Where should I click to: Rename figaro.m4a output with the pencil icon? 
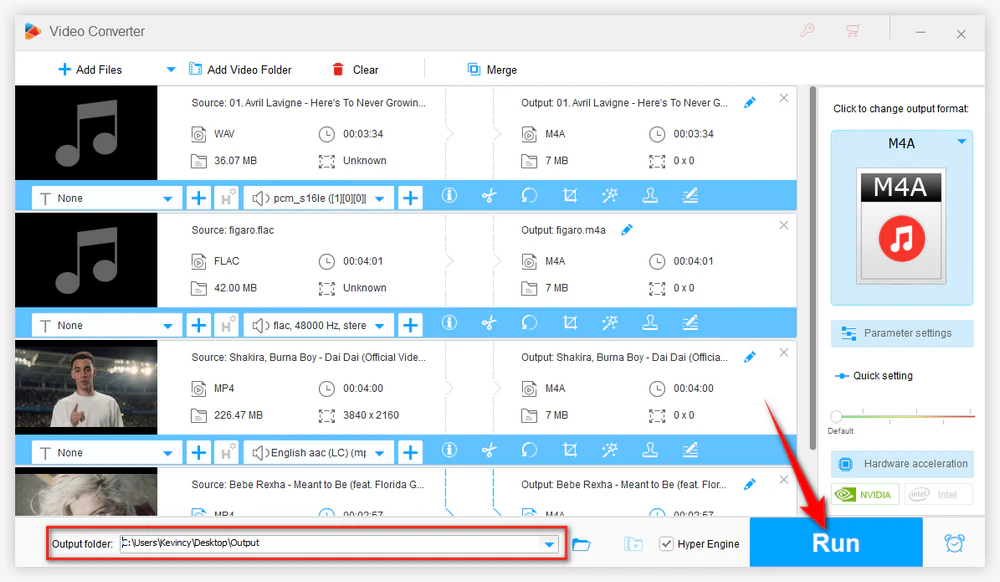(627, 230)
